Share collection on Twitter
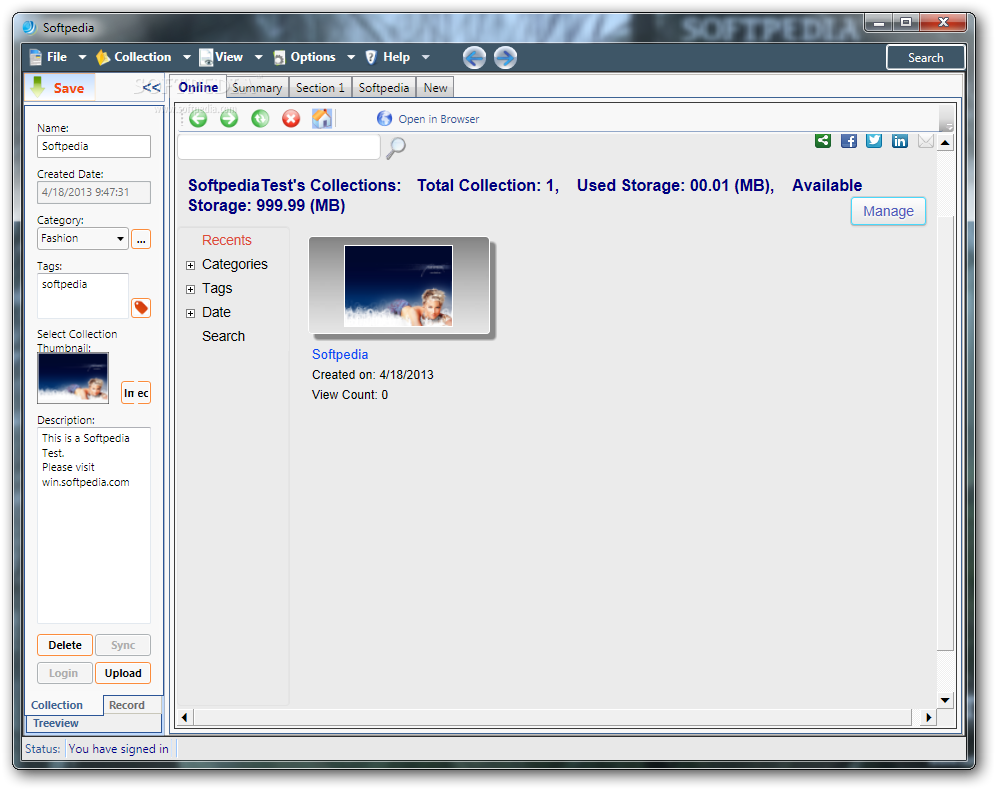 (874, 141)
